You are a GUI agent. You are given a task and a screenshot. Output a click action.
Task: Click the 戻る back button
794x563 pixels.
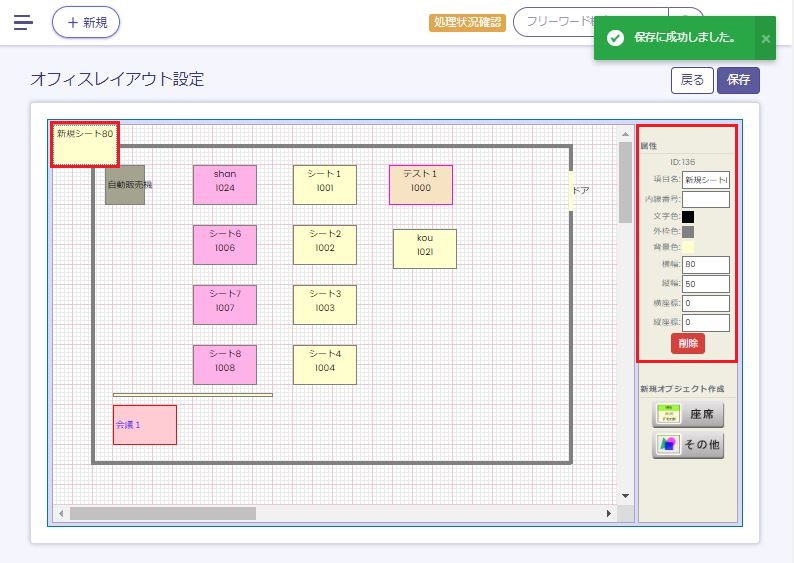pyautogui.click(x=692, y=81)
